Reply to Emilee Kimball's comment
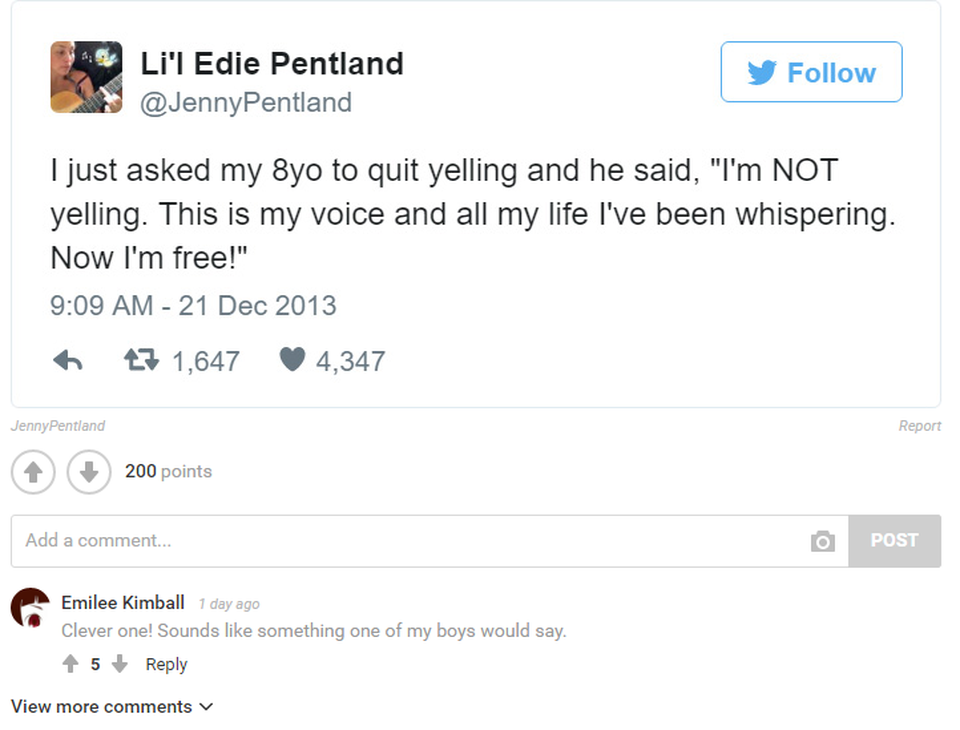 tap(166, 664)
